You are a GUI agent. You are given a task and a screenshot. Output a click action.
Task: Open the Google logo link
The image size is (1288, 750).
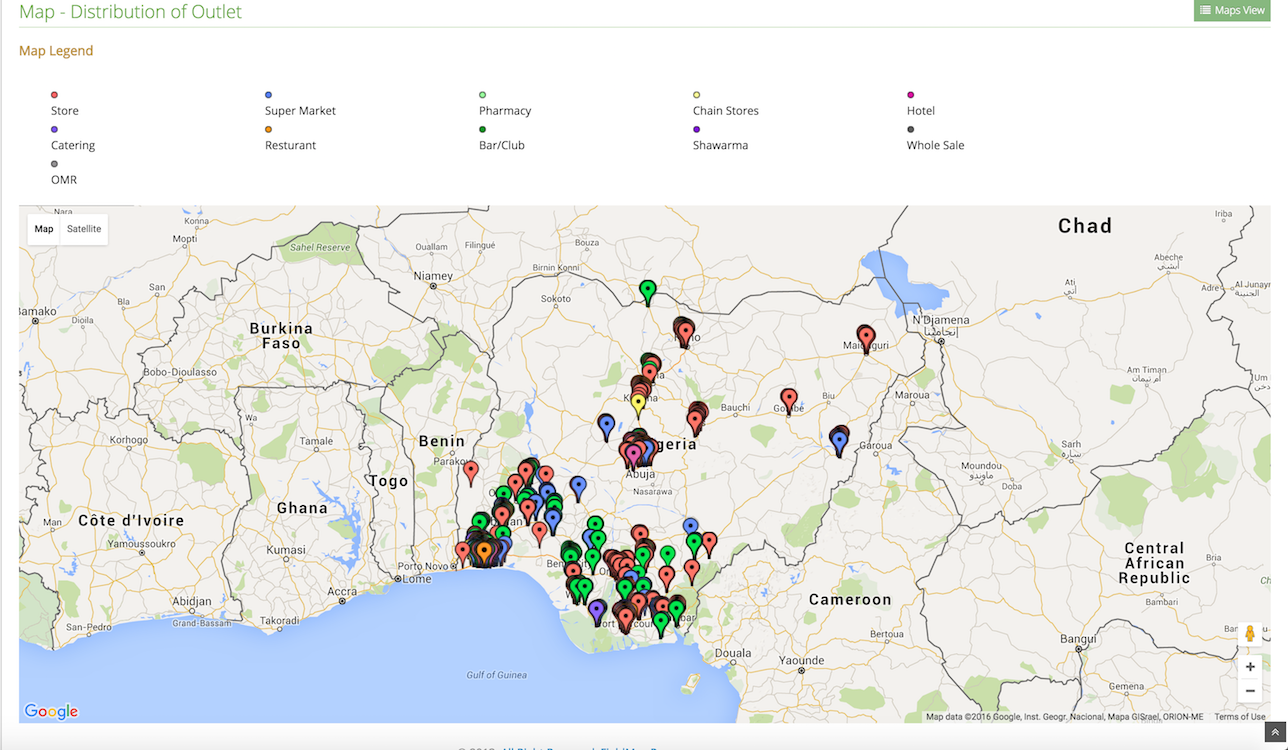click(x=51, y=711)
